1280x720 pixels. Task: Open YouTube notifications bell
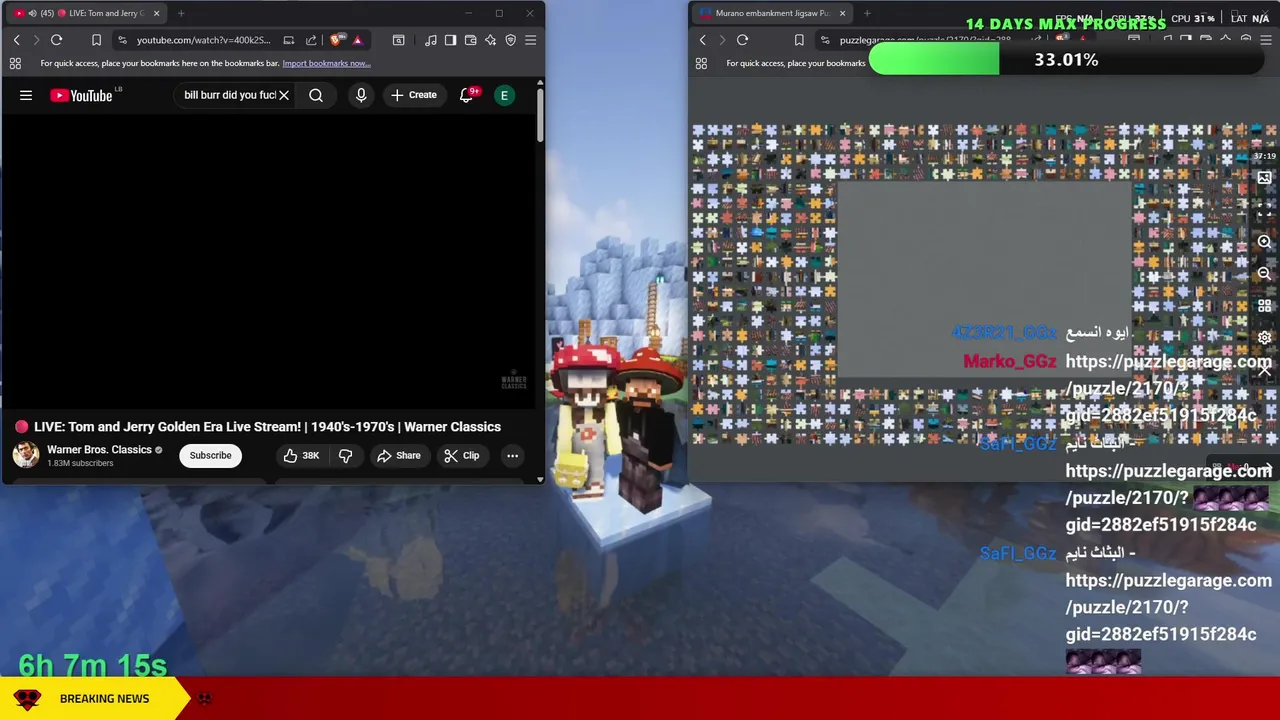(466, 95)
